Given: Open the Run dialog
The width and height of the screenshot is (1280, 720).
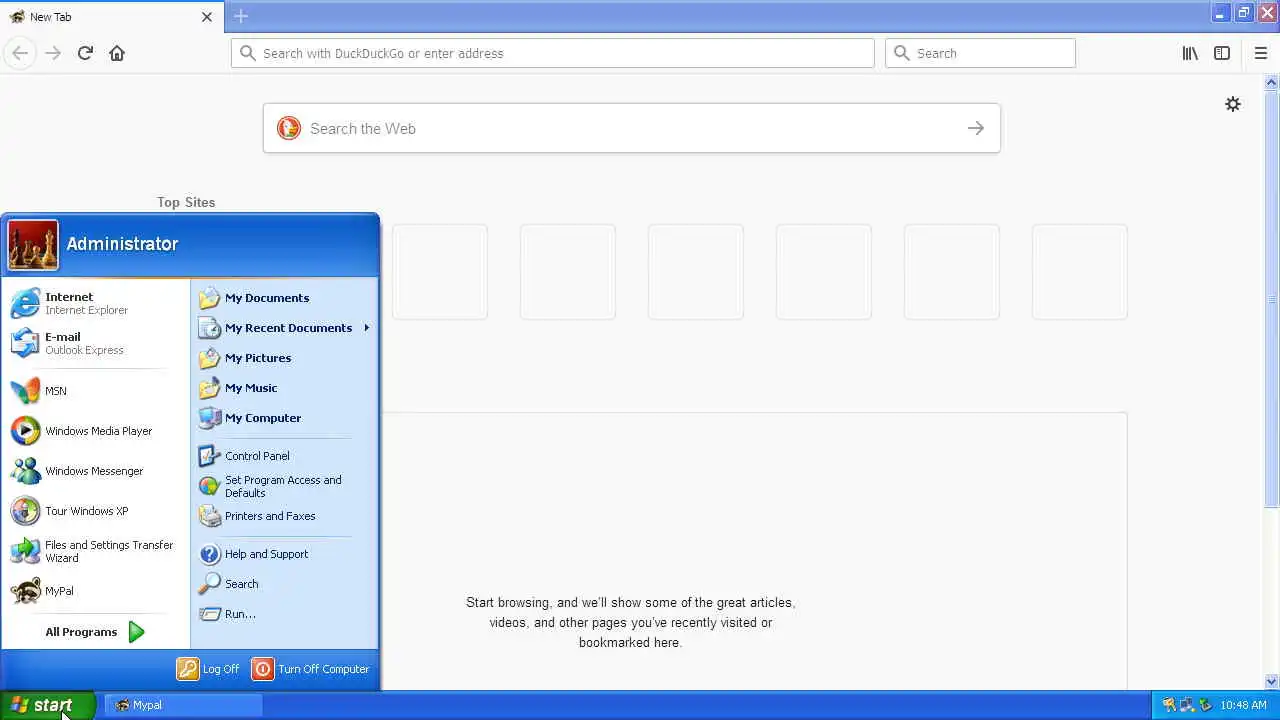Looking at the screenshot, I should click(283, 614).
